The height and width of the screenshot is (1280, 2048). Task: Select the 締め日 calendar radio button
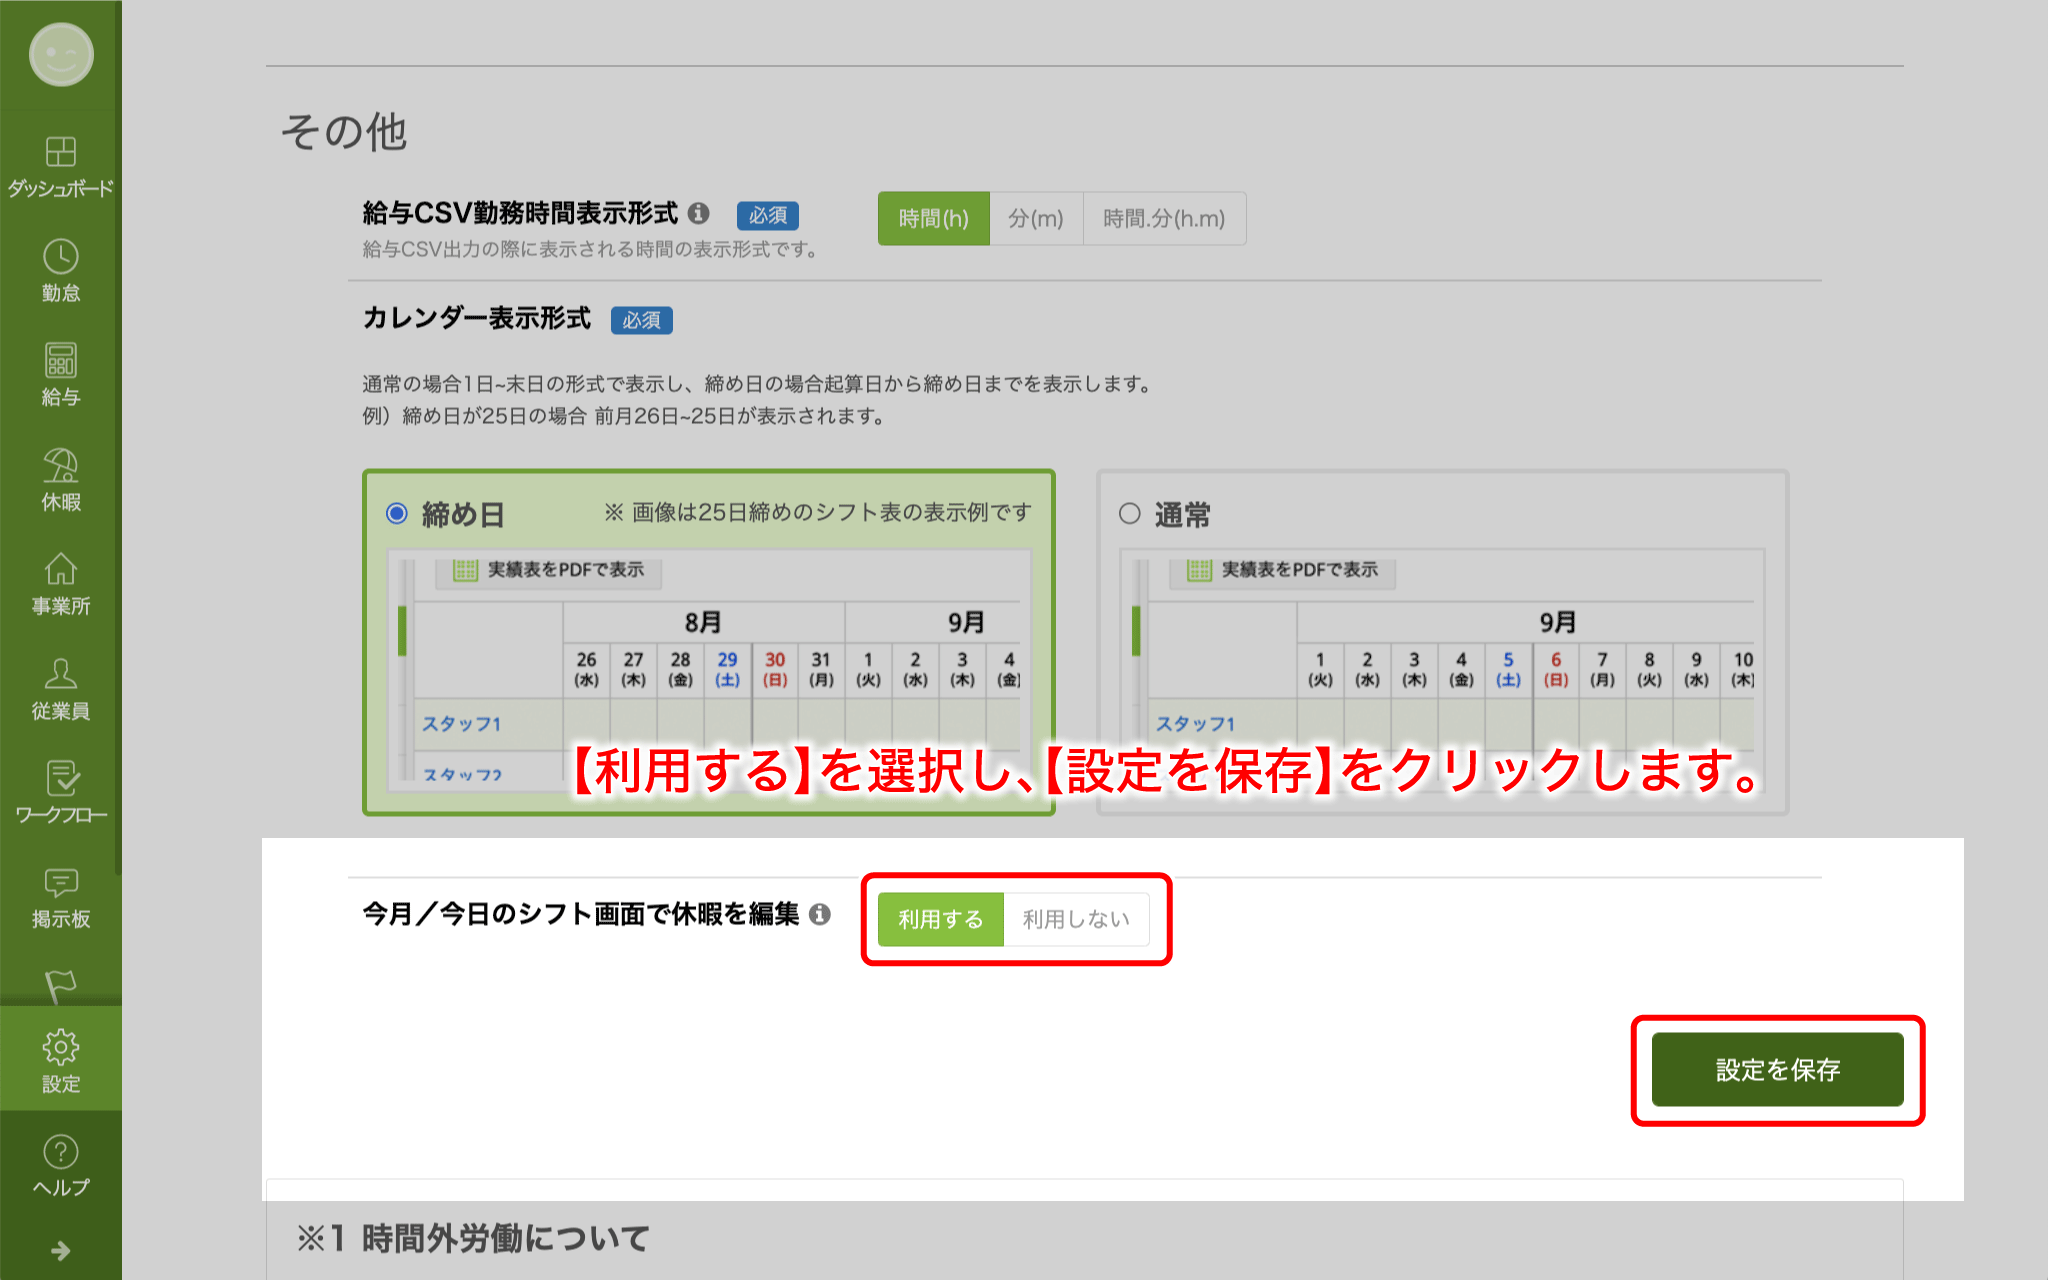[397, 514]
